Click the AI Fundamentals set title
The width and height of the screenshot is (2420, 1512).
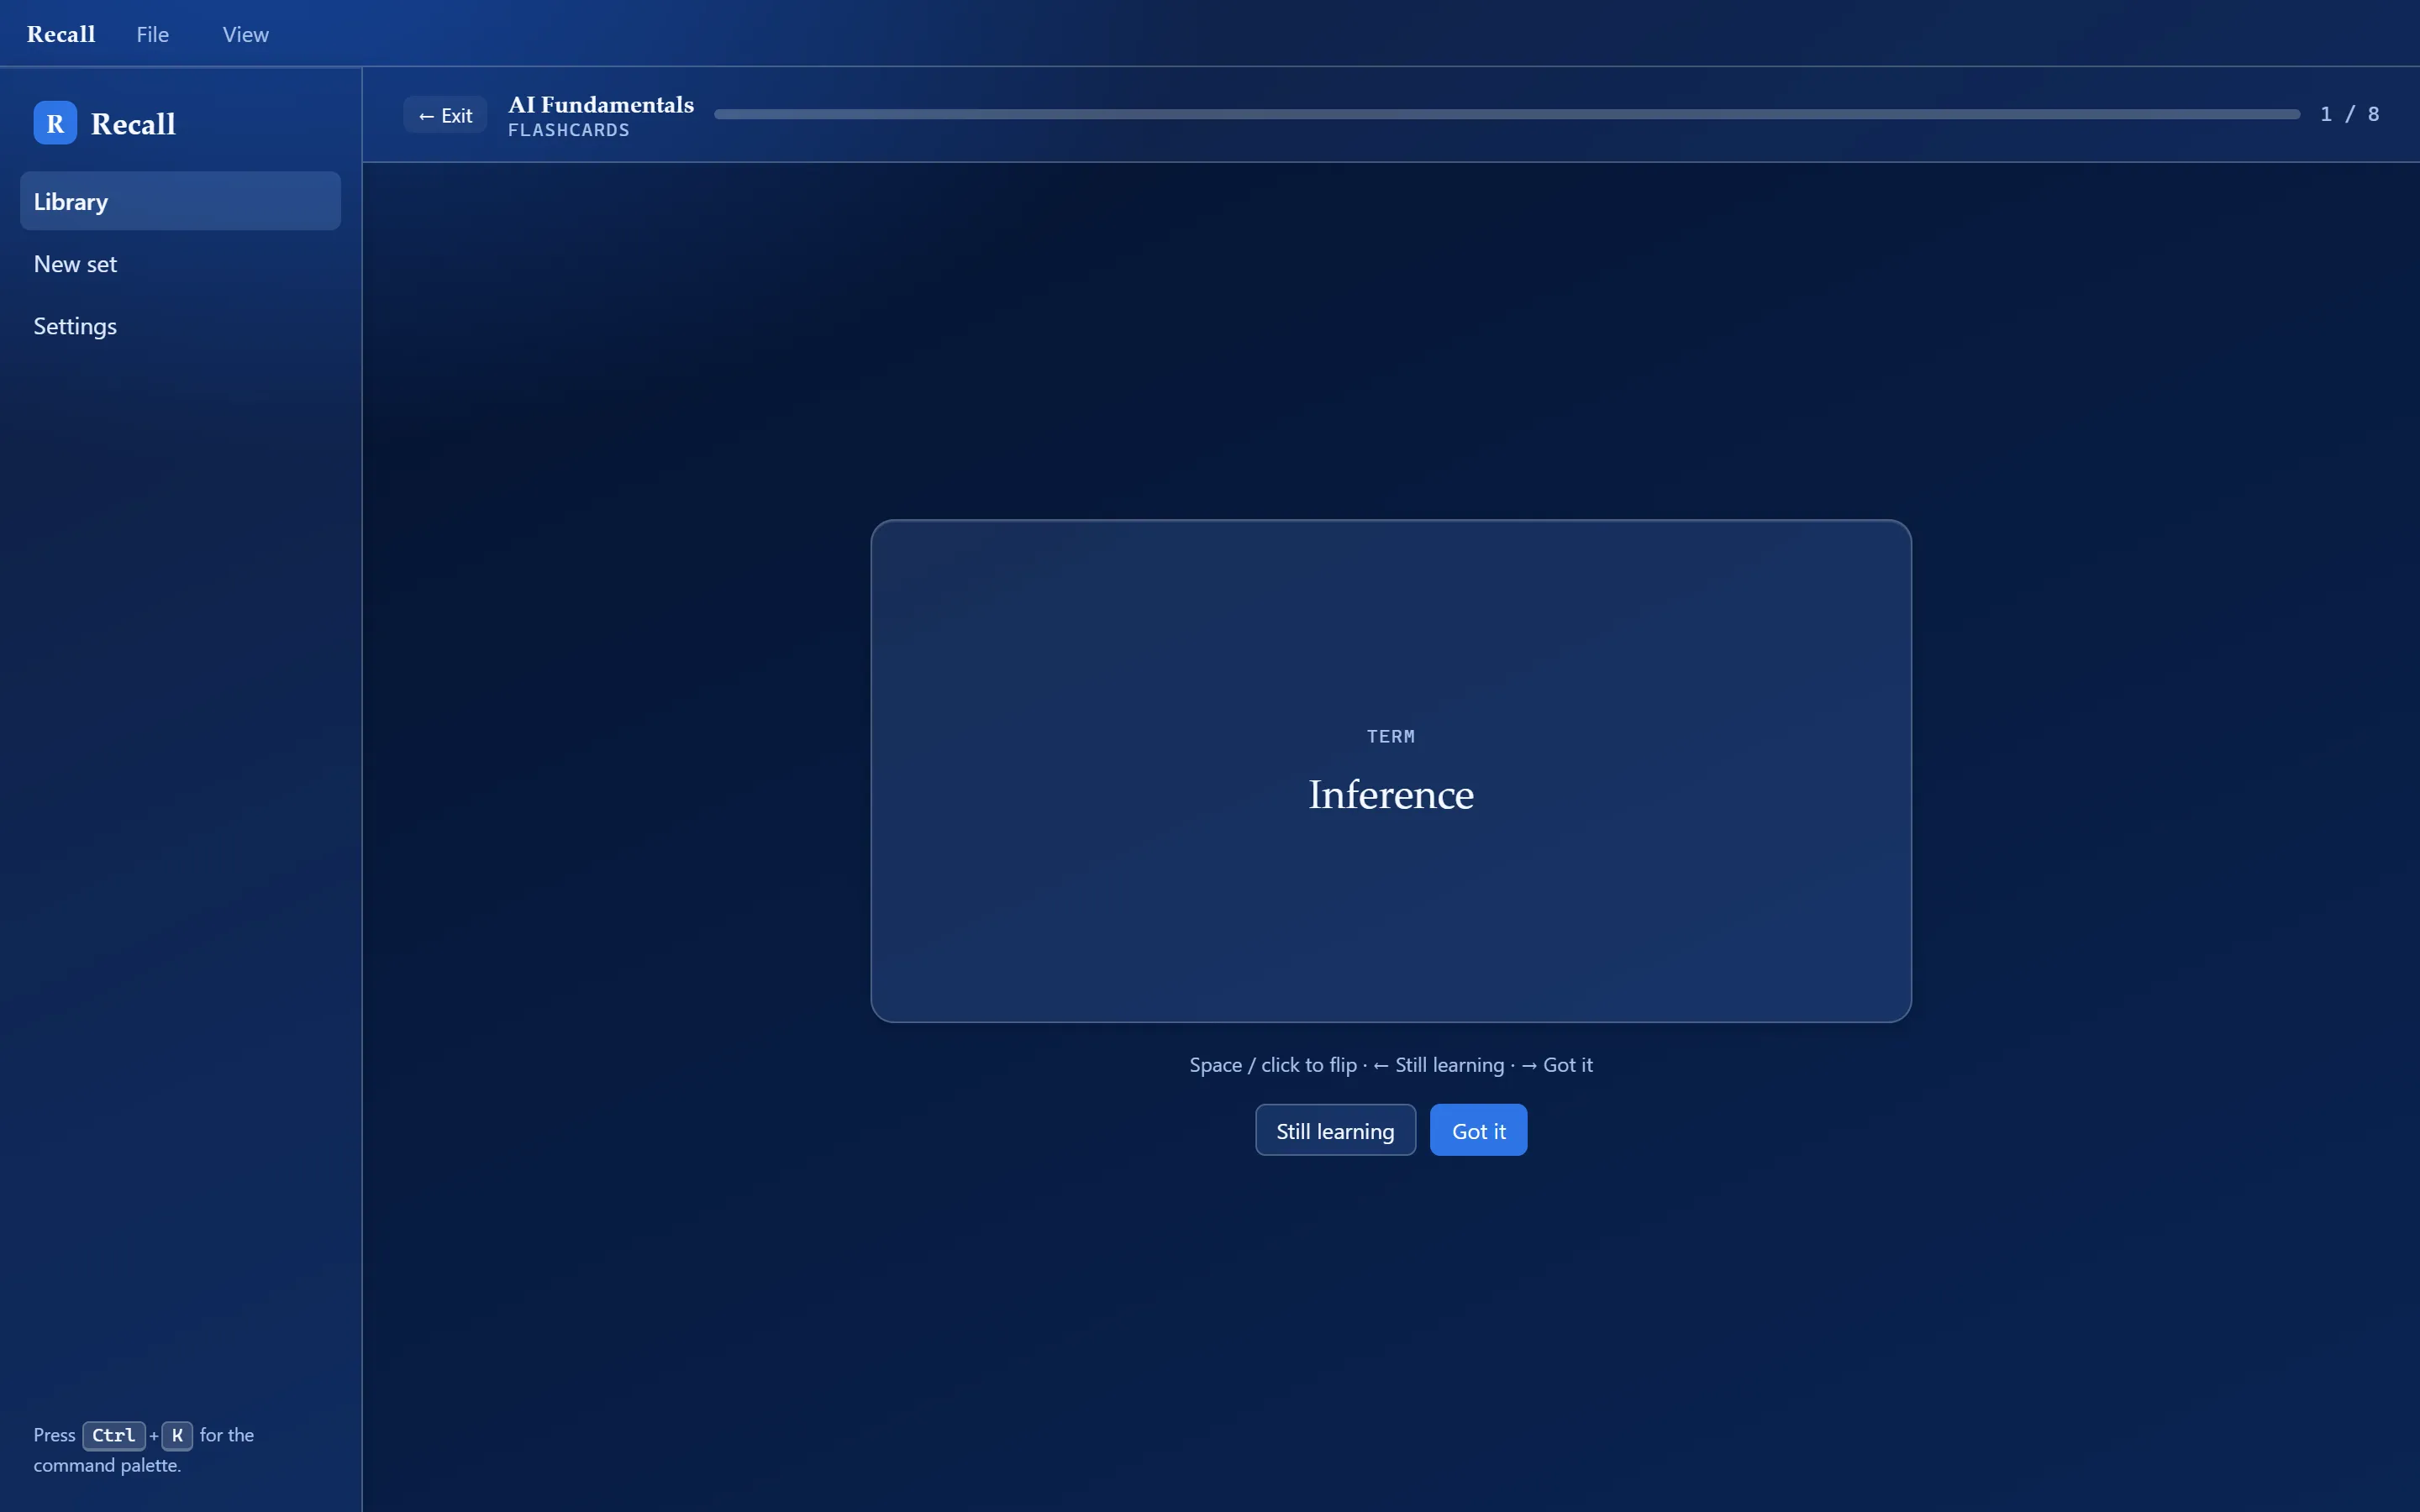[x=601, y=104]
